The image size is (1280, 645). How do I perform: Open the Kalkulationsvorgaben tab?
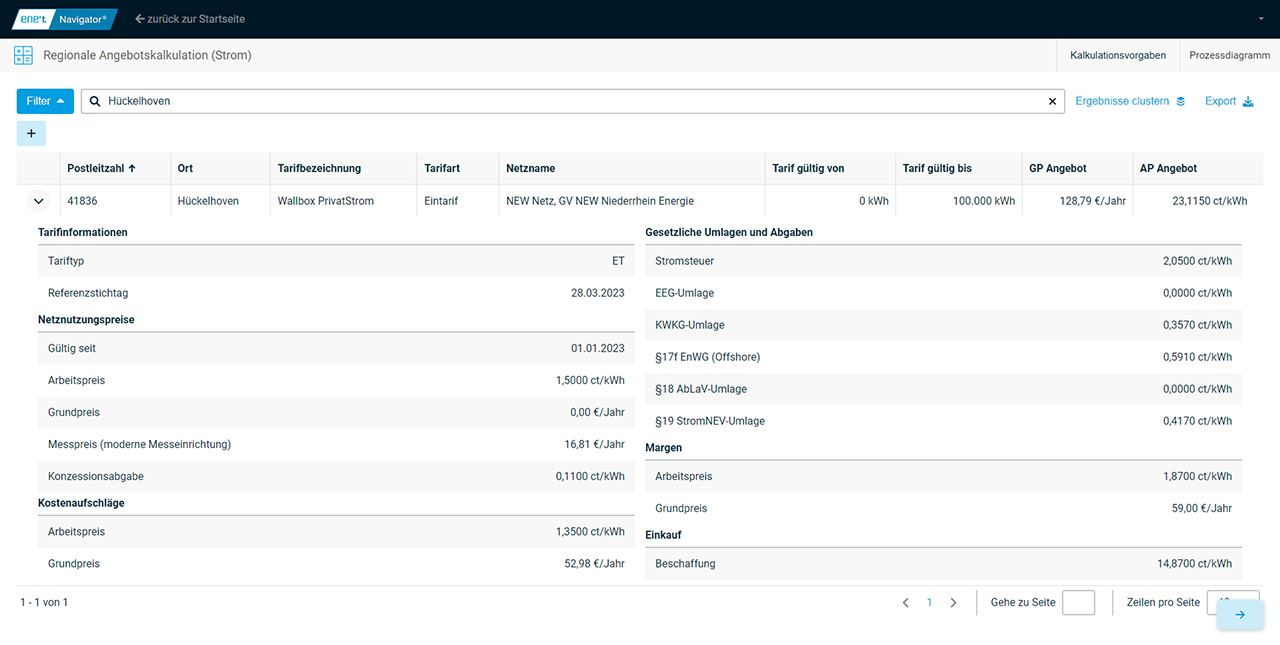tap(1117, 56)
